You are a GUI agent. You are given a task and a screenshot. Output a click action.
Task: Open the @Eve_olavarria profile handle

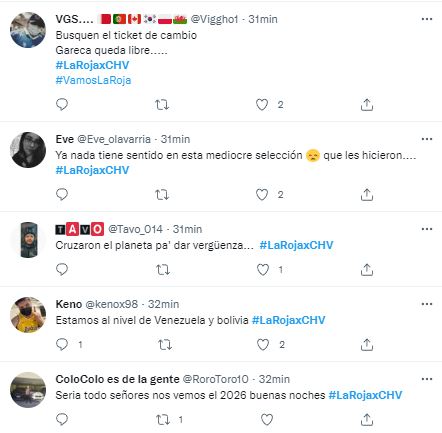[114, 139]
